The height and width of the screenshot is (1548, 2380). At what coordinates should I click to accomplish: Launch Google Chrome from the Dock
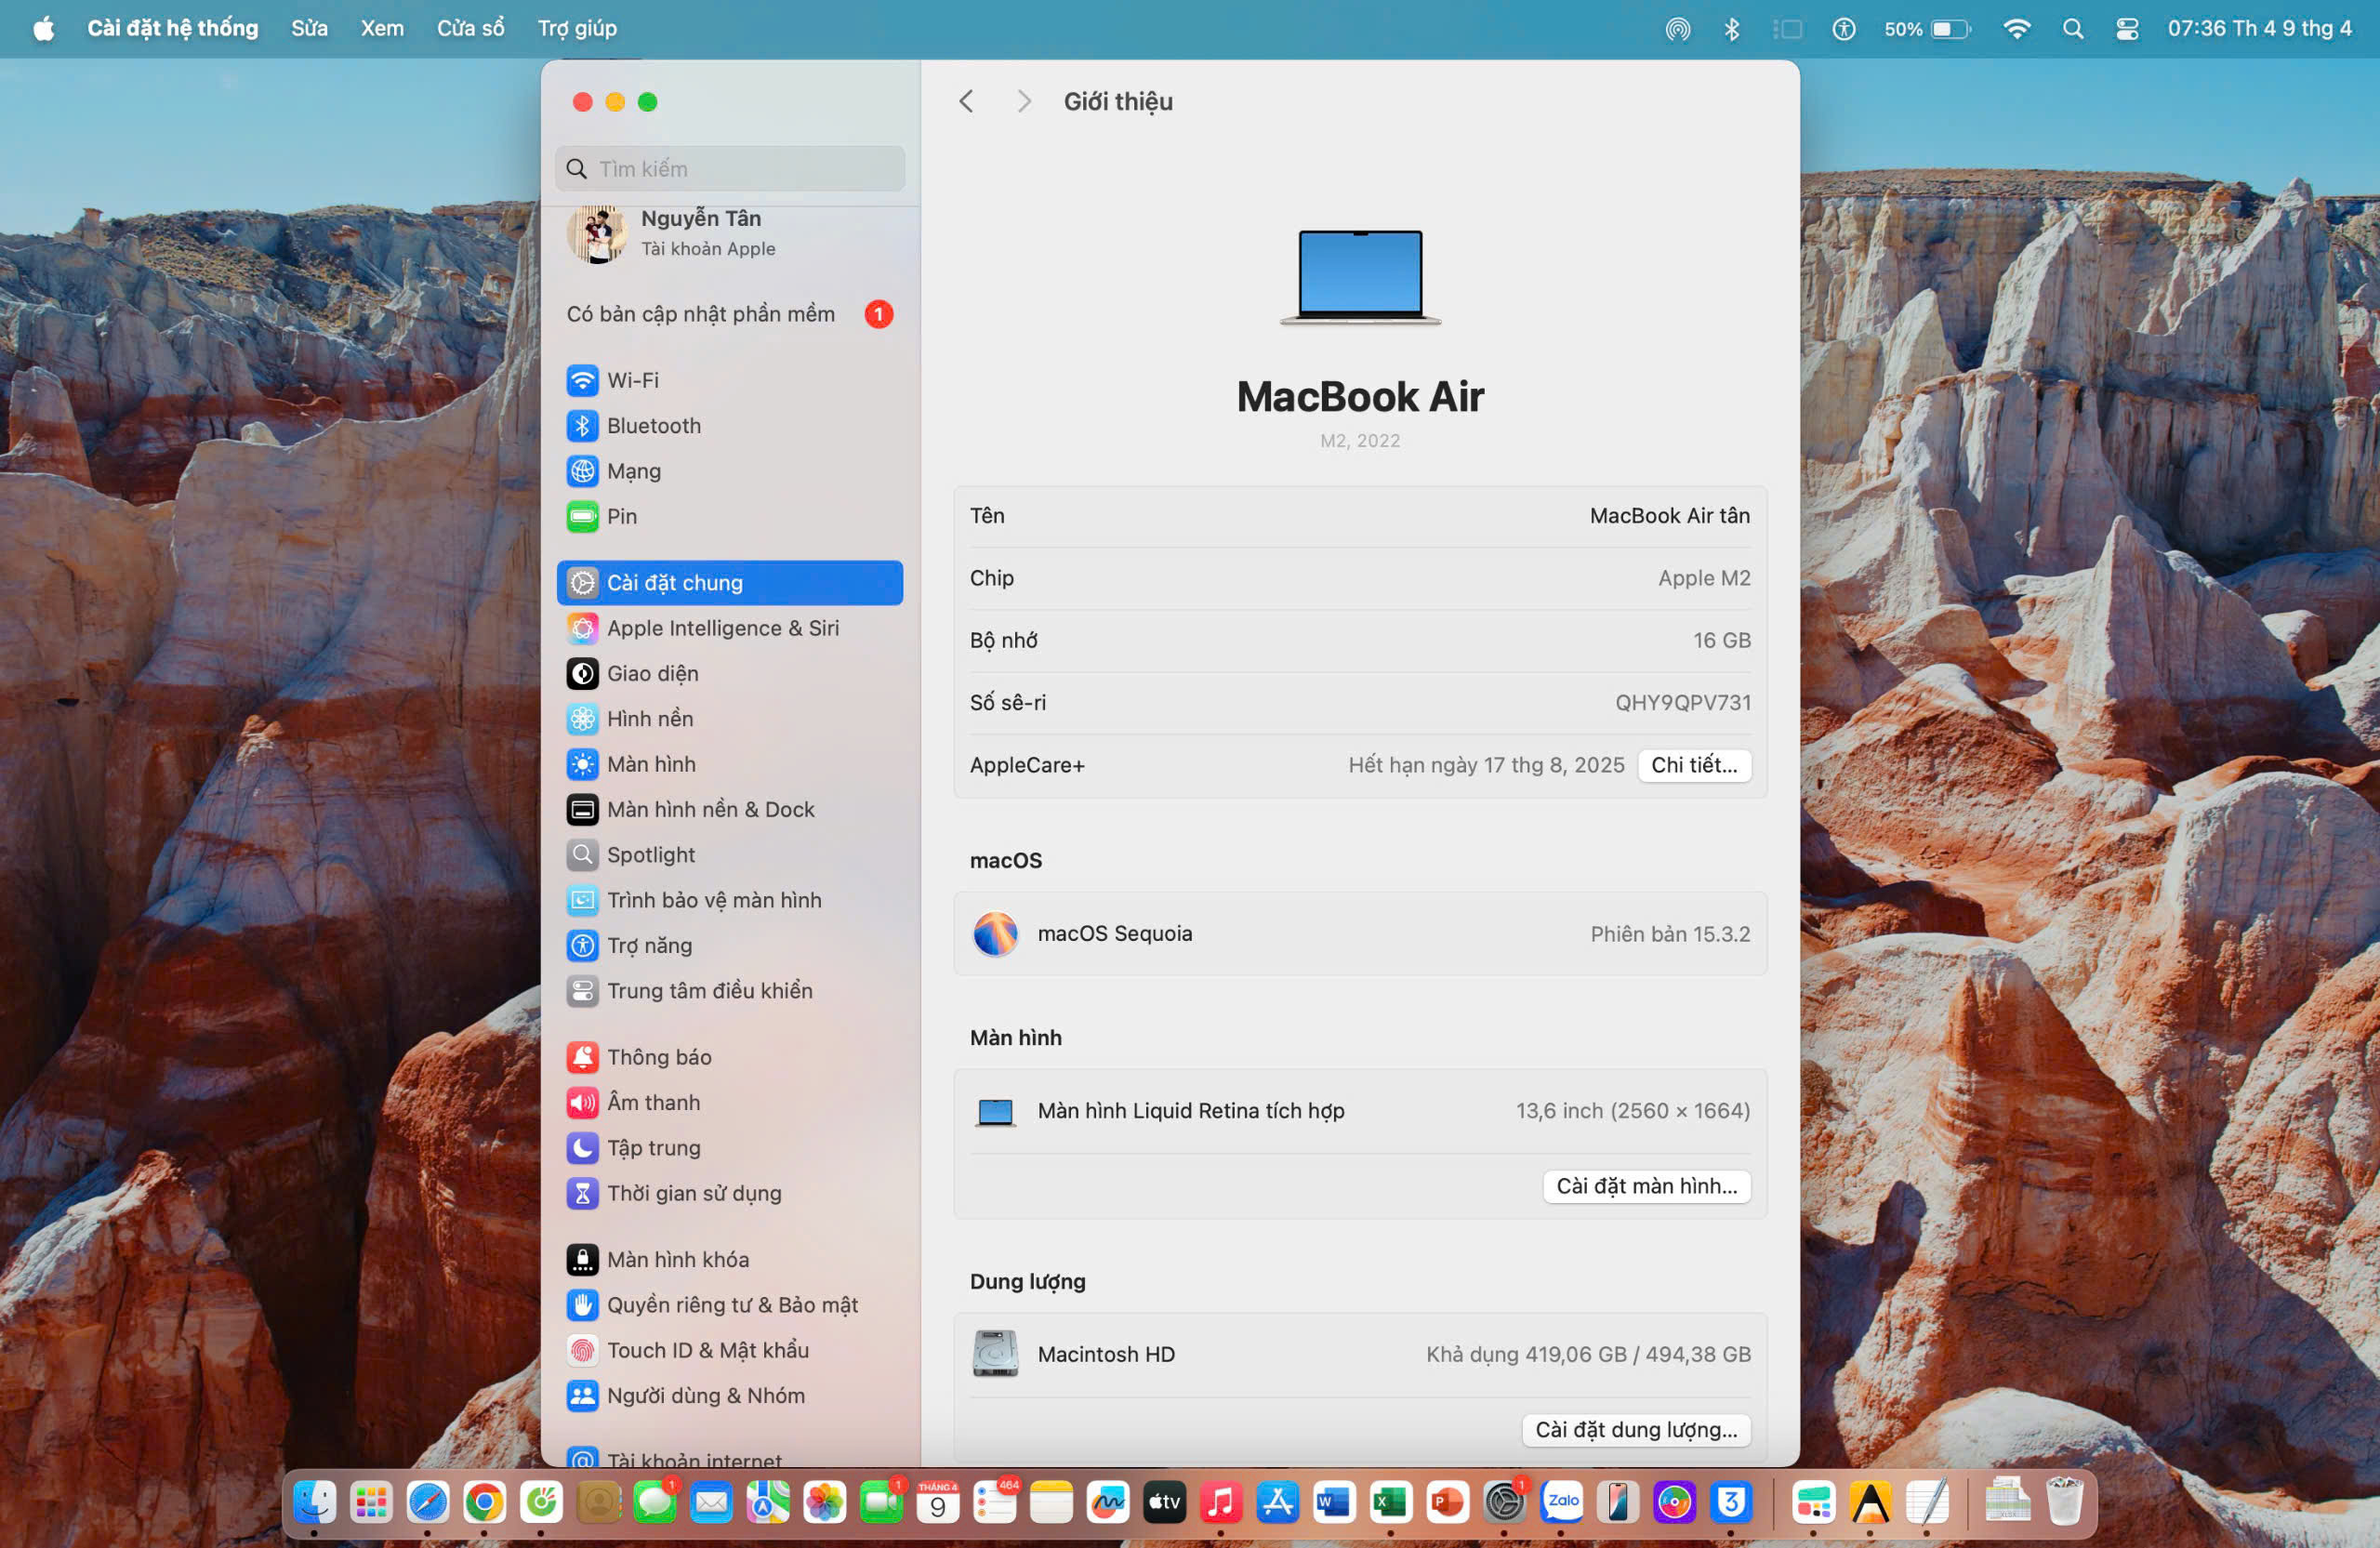[x=484, y=1502]
